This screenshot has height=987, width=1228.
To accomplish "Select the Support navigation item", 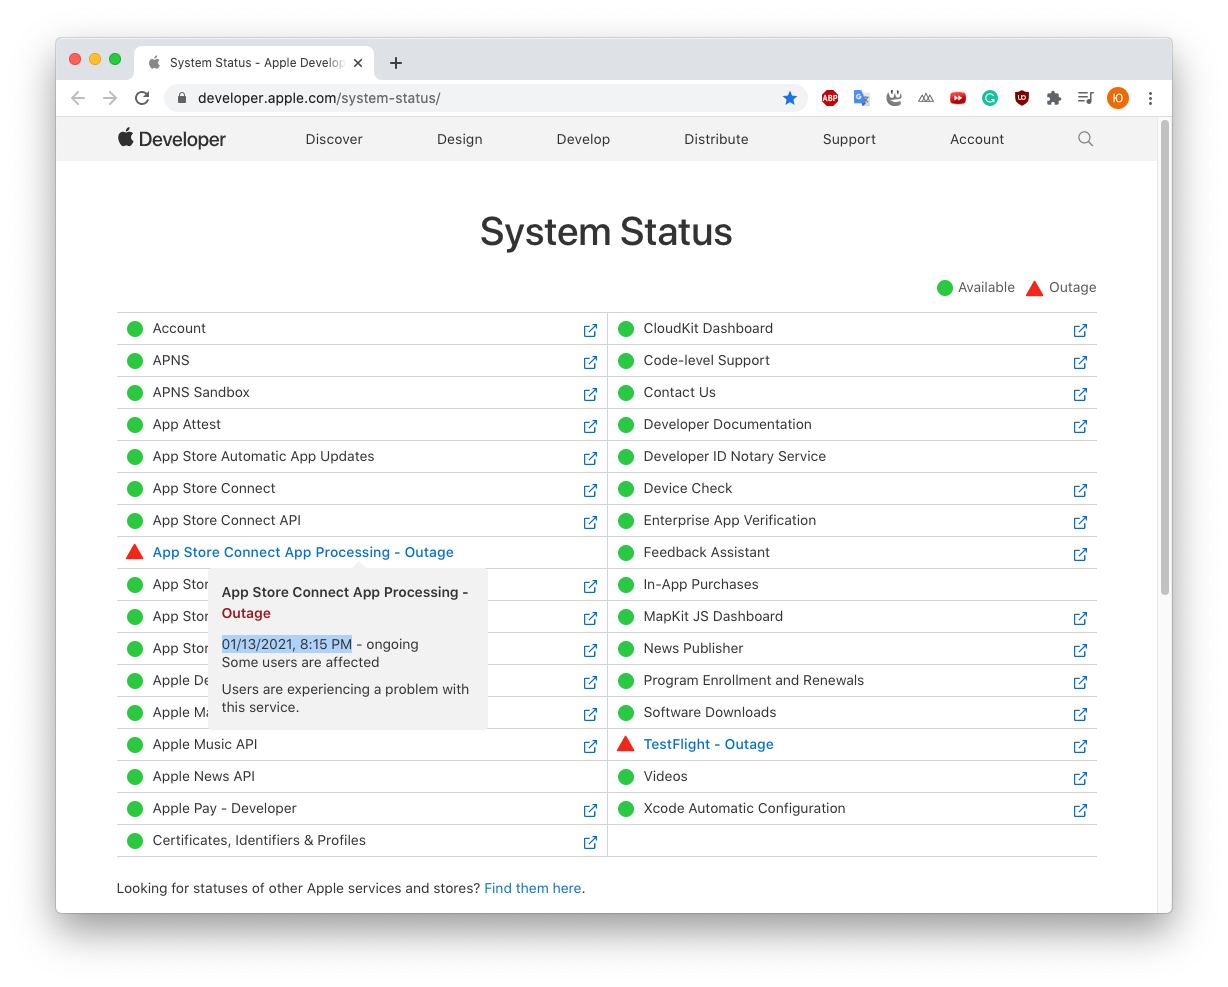I will pyautogui.click(x=849, y=139).
